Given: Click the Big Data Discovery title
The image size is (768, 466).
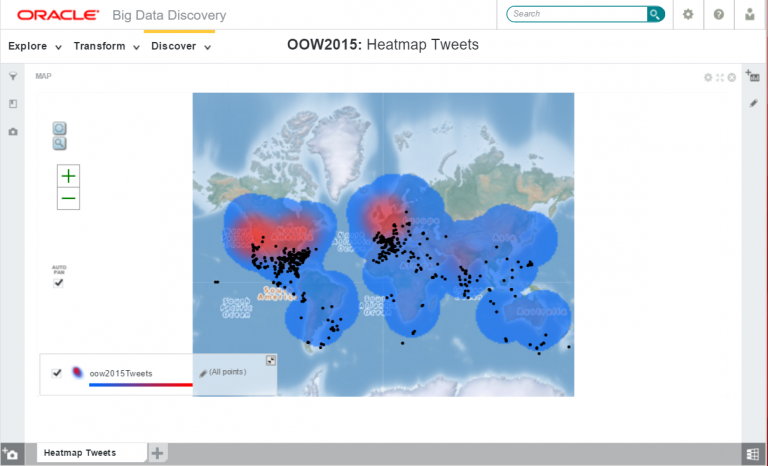Looking at the screenshot, I should pos(169,15).
